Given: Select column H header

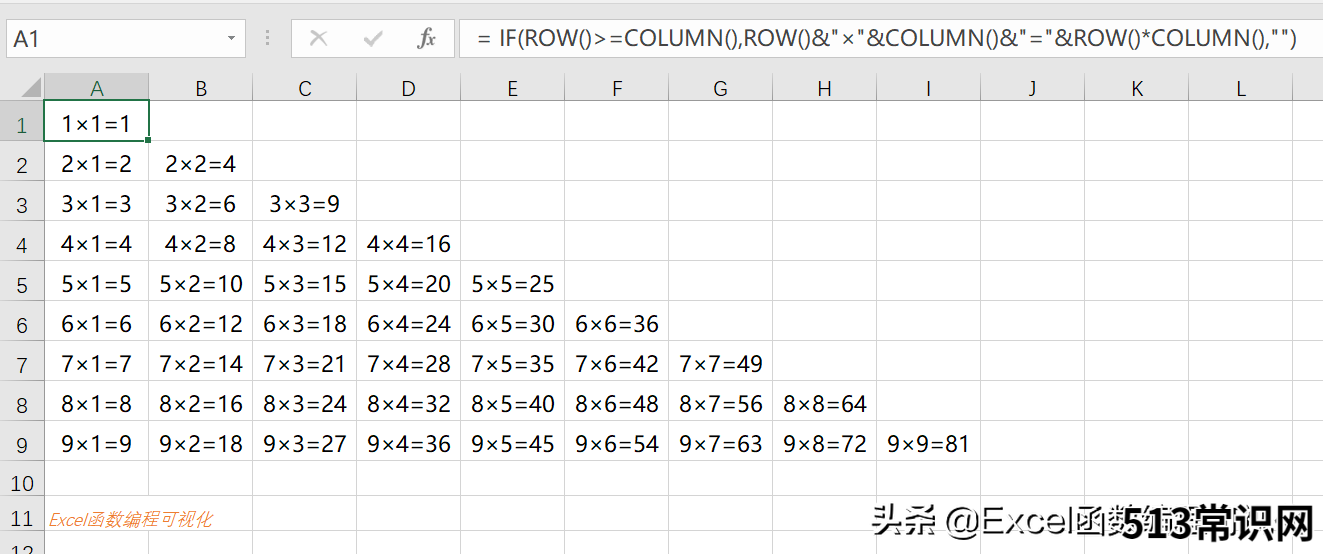Looking at the screenshot, I should pyautogui.click(x=825, y=88).
